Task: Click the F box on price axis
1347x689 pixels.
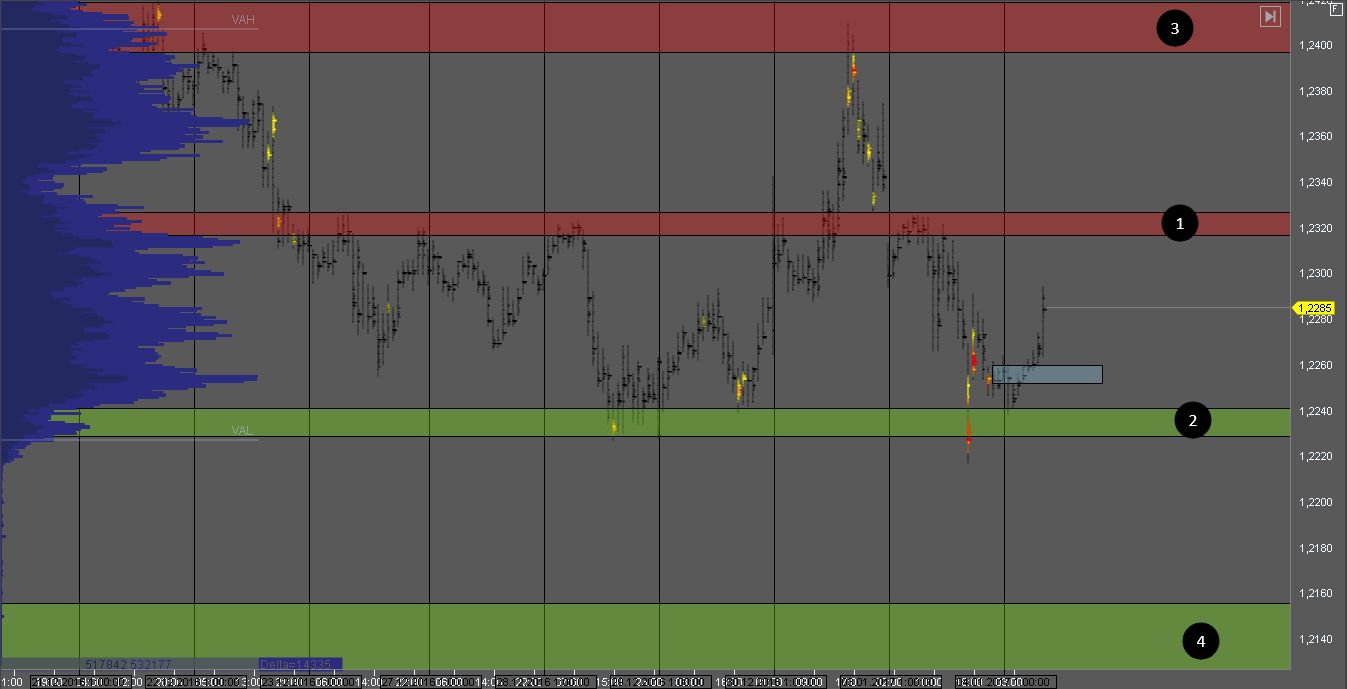Action: (1336, 8)
